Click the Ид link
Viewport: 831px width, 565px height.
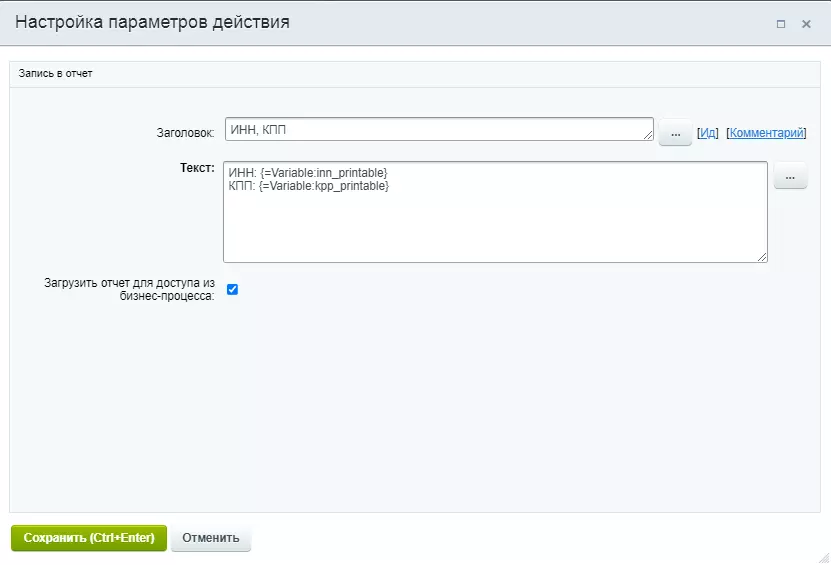coord(708,133)
